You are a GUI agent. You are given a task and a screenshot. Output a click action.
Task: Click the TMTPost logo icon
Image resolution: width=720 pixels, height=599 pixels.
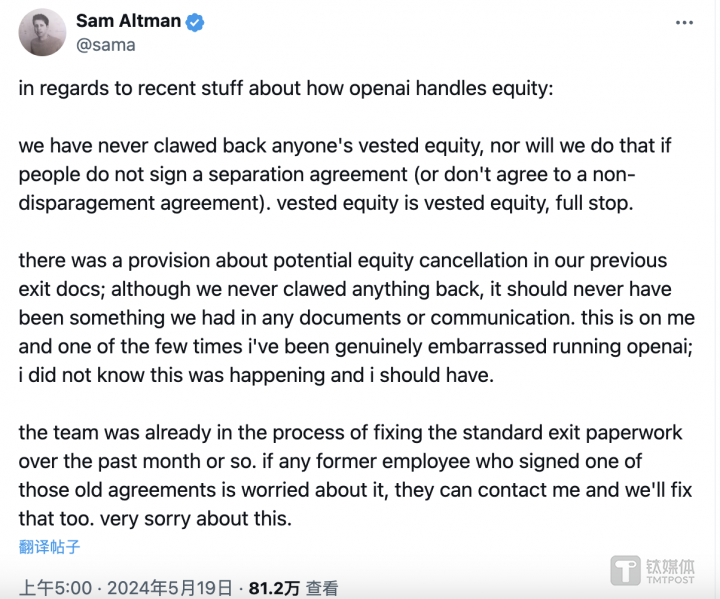(627, 570)
